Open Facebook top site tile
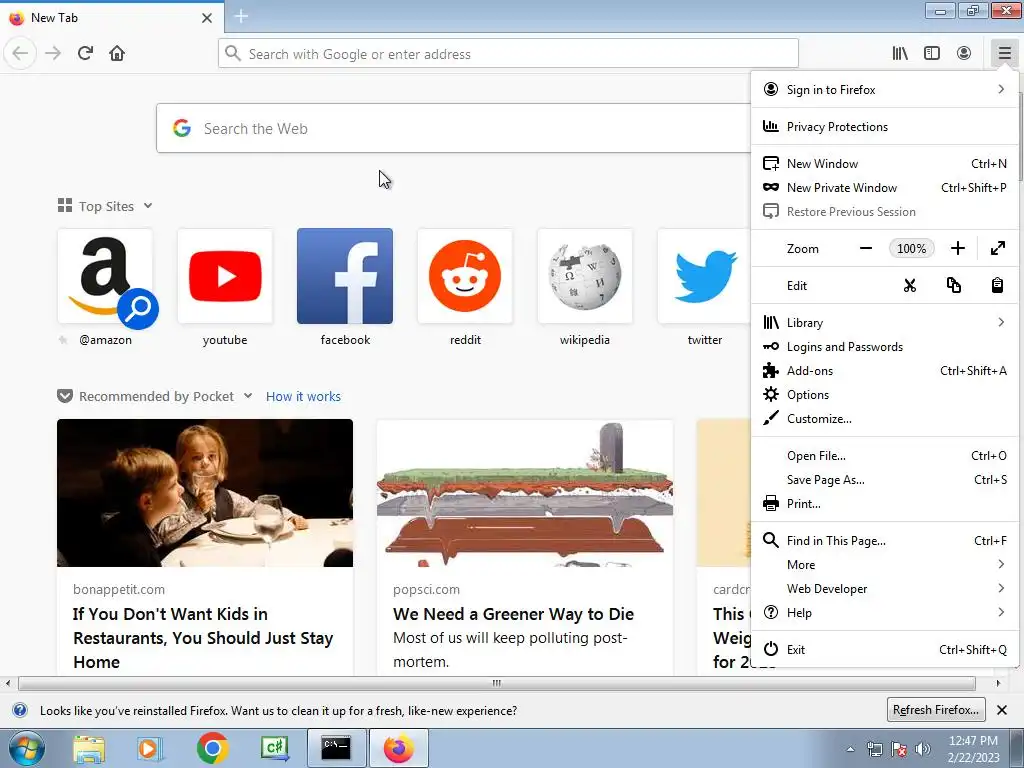The height and width of the screenshot is (768, 1024). tap(345, 276)
